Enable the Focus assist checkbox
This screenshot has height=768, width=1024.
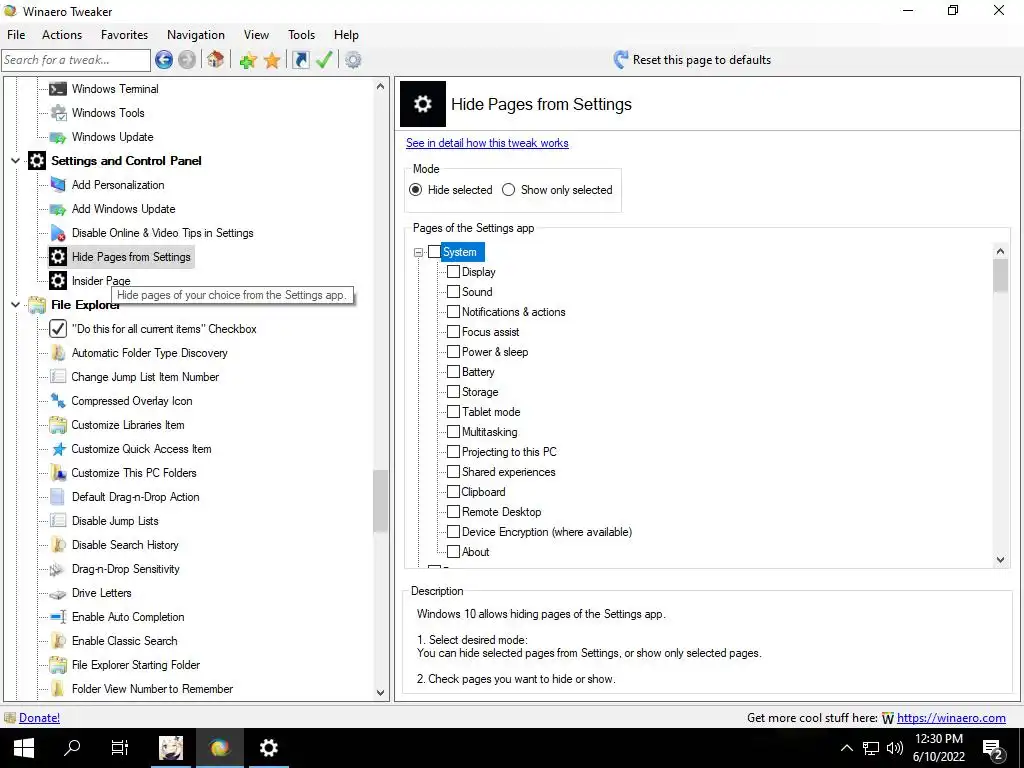coord(453,332)
